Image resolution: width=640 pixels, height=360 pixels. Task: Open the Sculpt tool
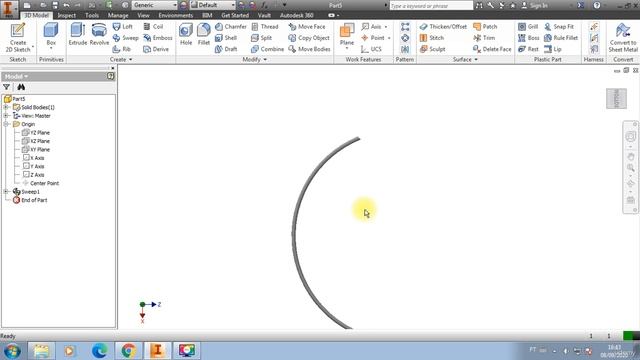pyautogui.click(x=433, y=49)
